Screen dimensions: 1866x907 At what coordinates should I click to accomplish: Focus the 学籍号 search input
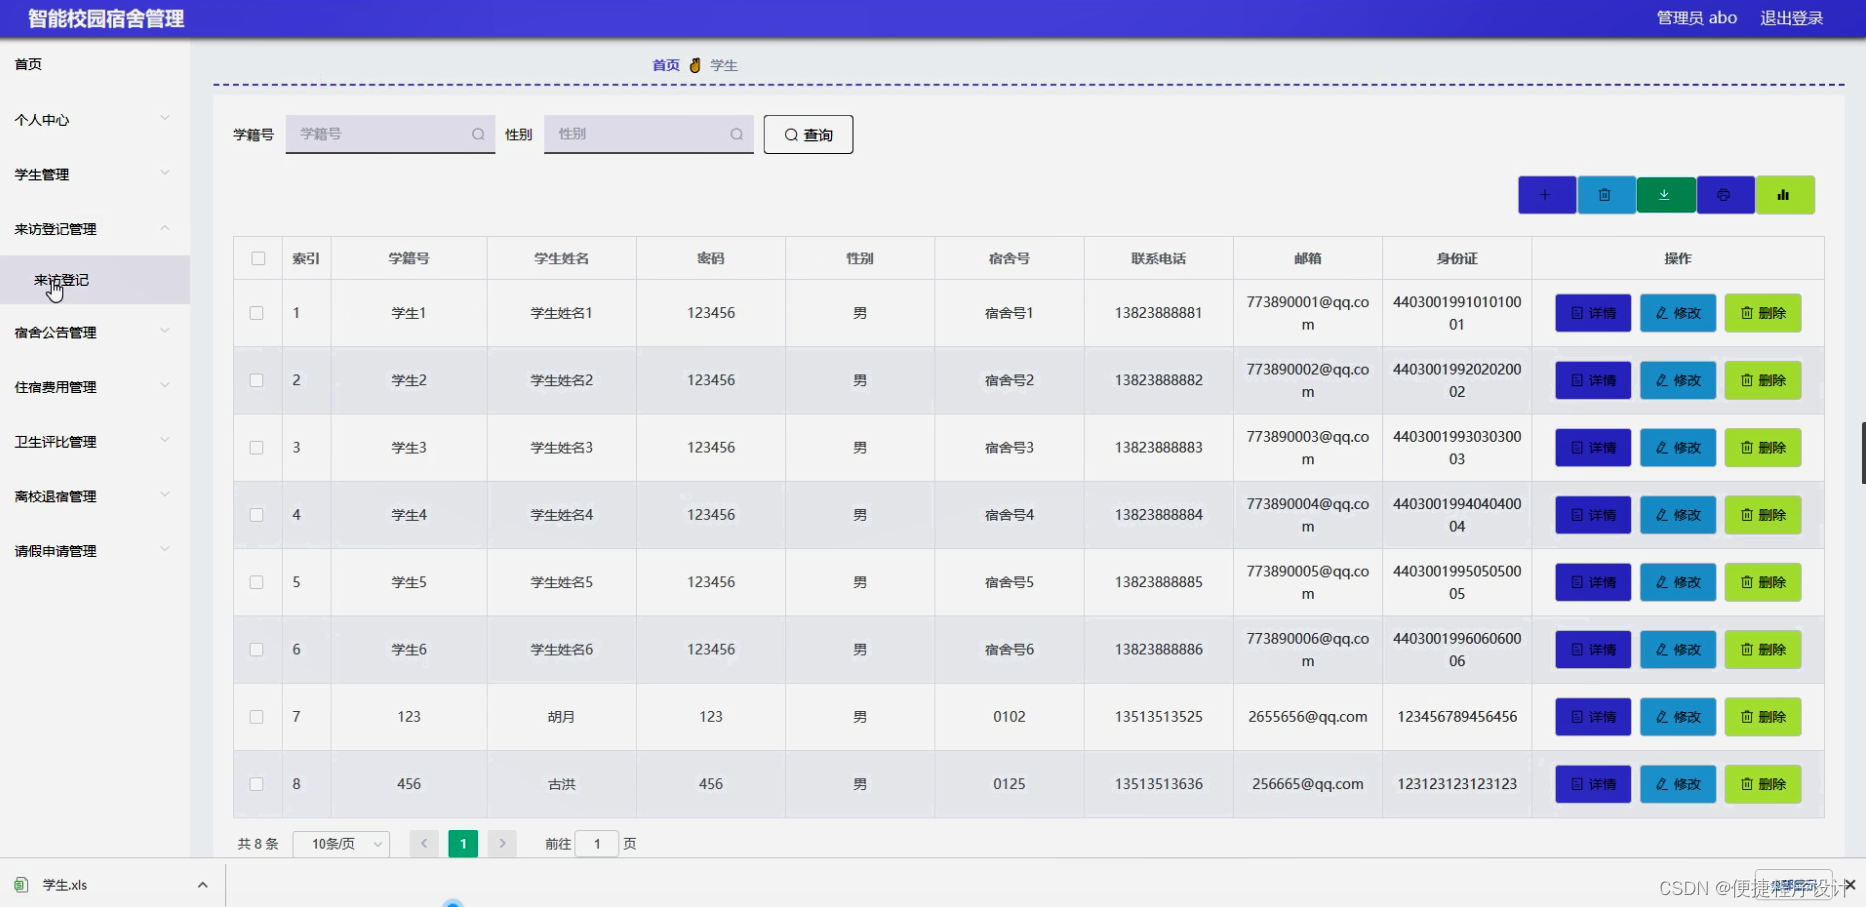pos(390,134)
